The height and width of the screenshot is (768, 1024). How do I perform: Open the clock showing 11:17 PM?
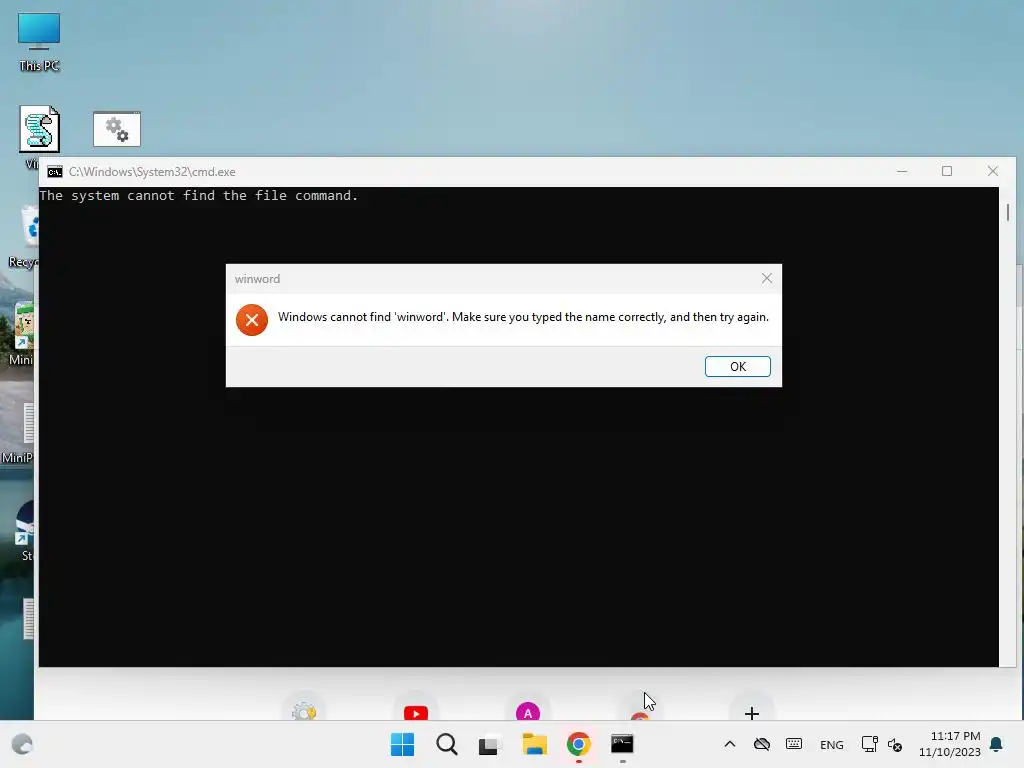pyautogui.click(x=950, y=744)
